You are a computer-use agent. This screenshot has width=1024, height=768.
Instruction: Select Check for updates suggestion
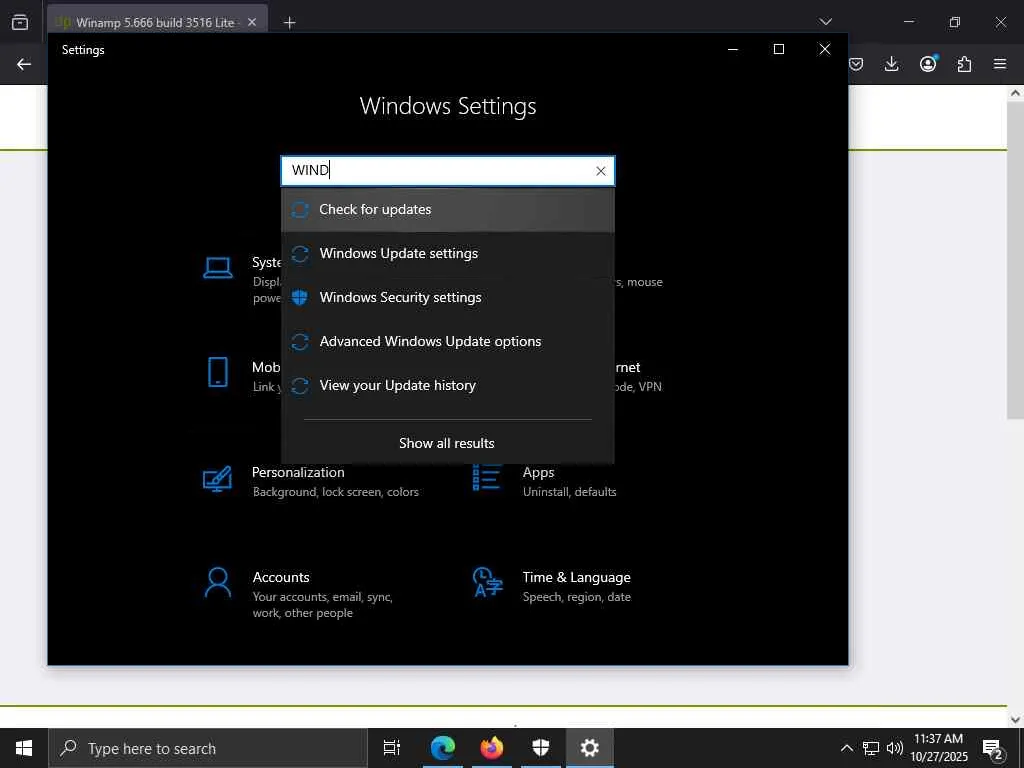coord(447,210)
